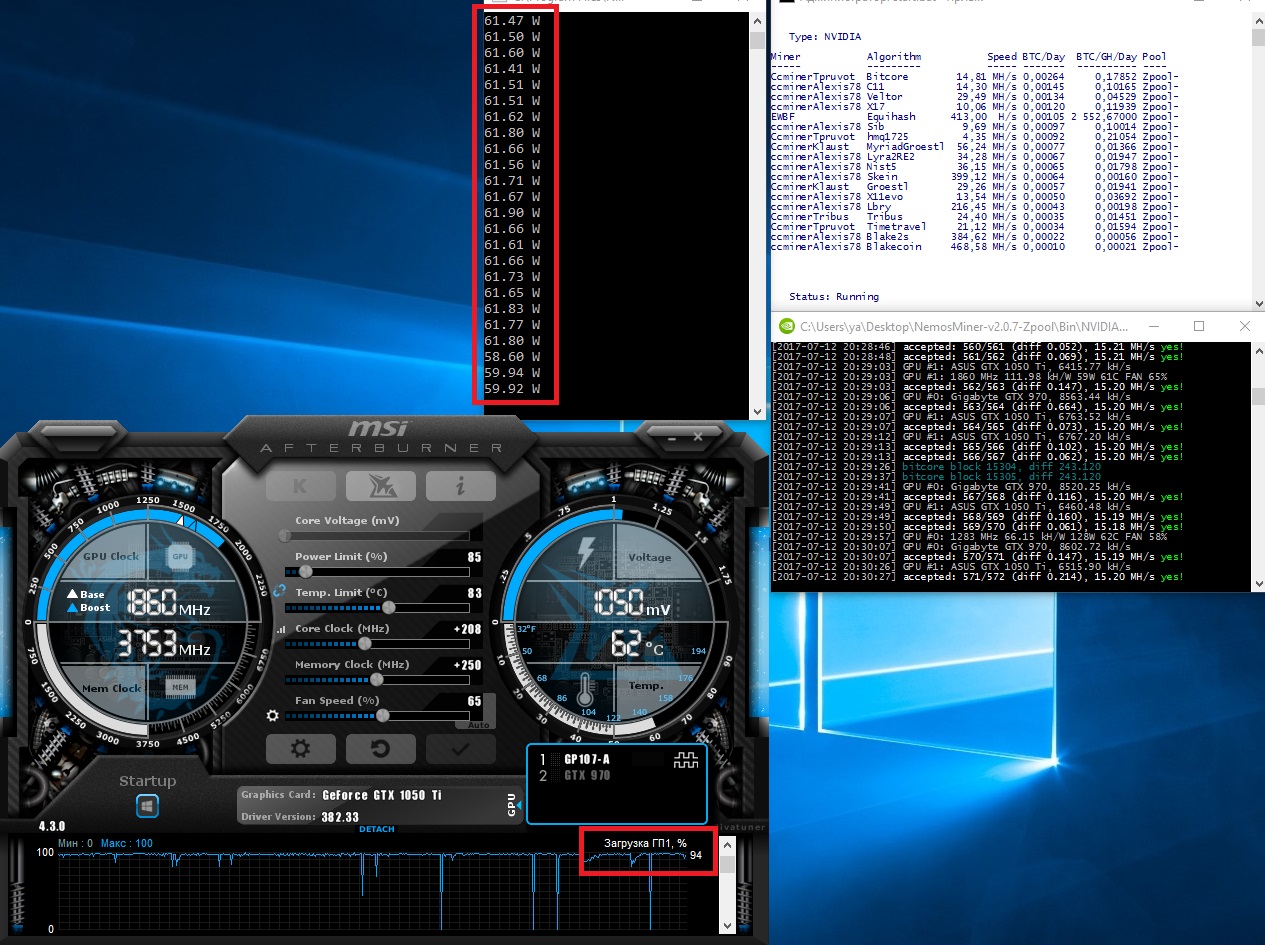Click the 'Equihash' algorithm row text
1265x945 pixels.
pos(891,117)
